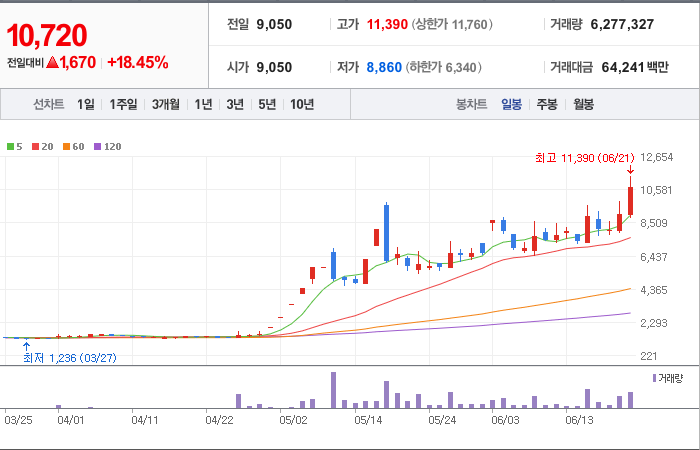
Task: Click the 시가 value 9,050
Action: (274, 67)
